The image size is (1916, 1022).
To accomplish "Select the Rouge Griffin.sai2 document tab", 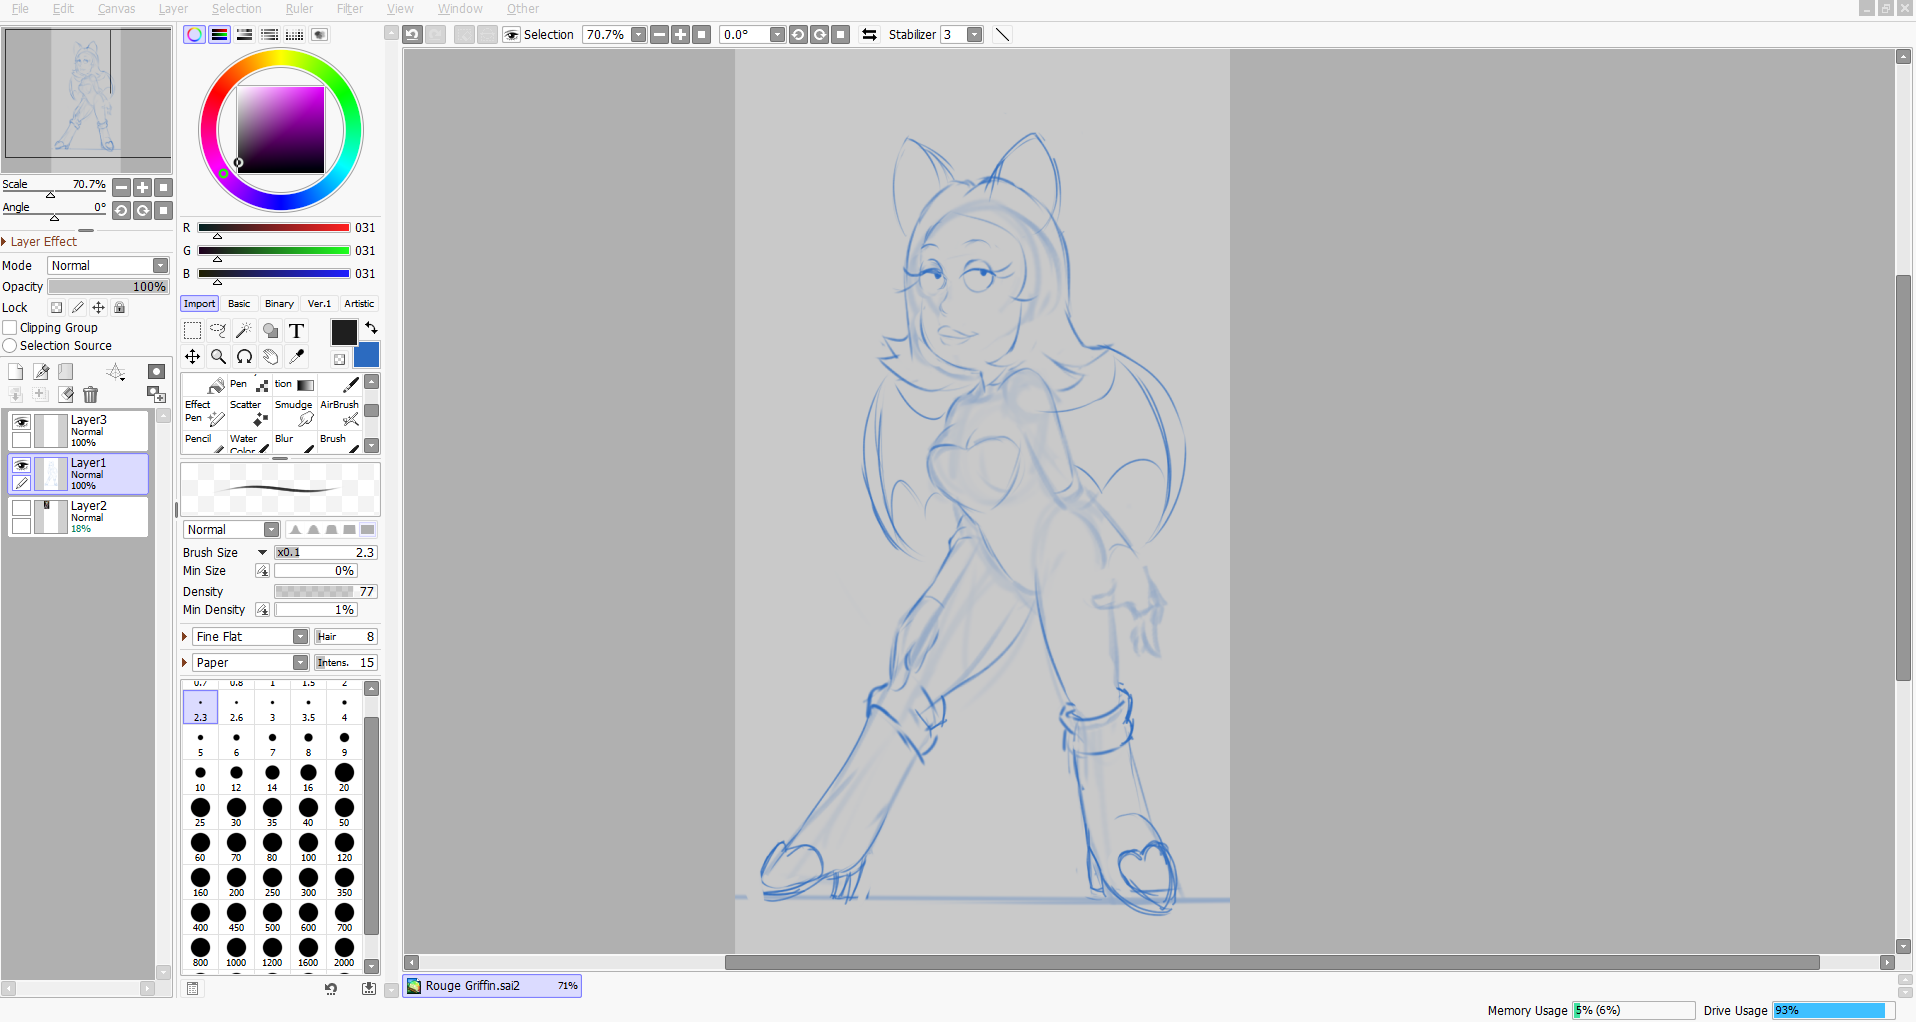I will tap(491, 986).
